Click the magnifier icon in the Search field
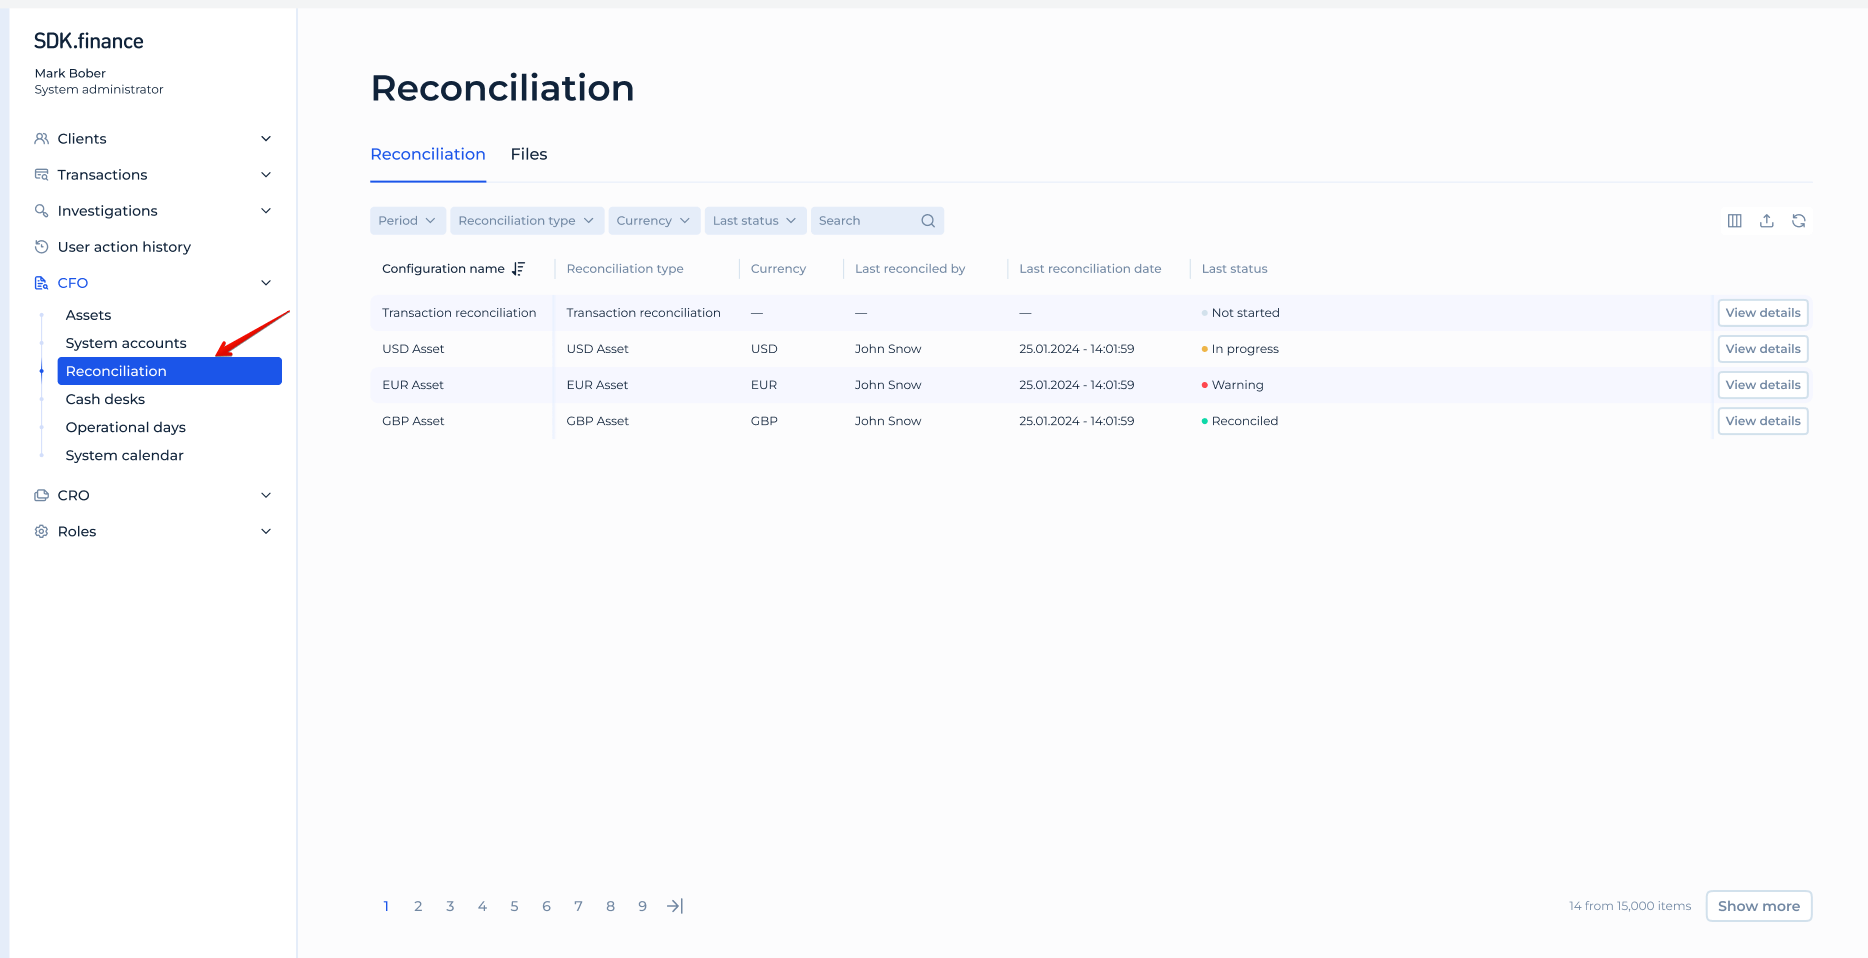This screenshot has width=1868, height=958. pos(927,220)
